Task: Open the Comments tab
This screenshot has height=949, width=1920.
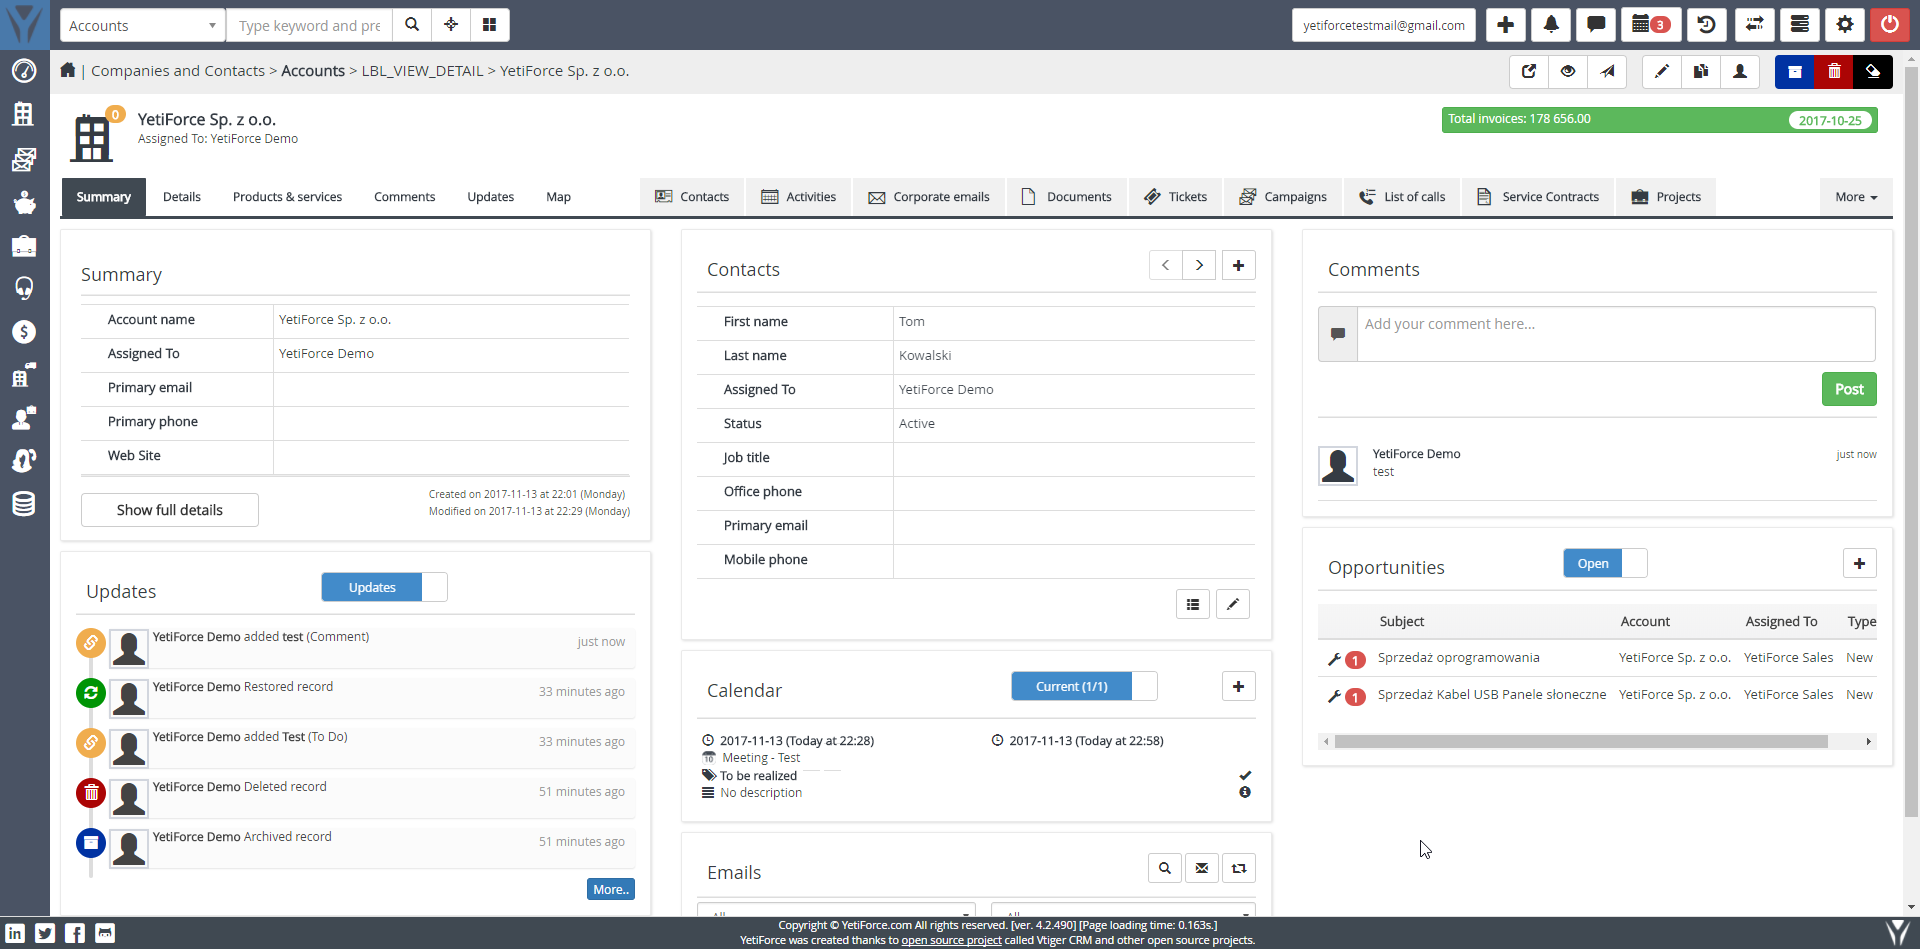Action: click(x=404, y=197)
